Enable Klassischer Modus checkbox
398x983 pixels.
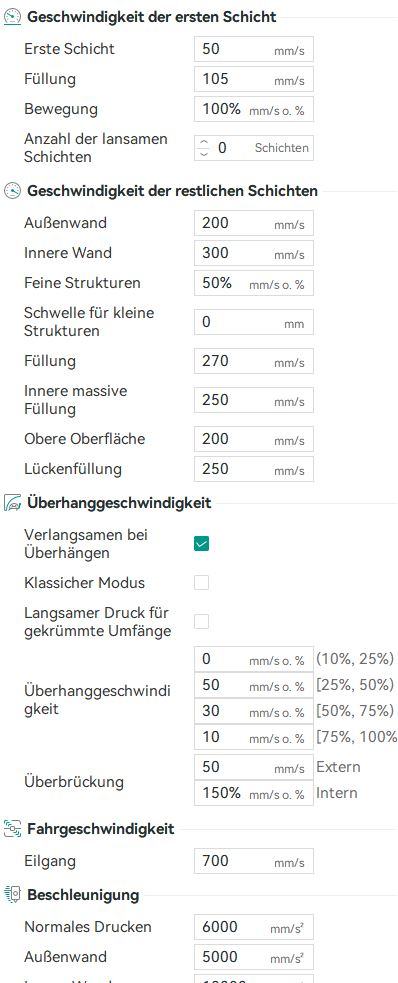click(x=201, y=582)
